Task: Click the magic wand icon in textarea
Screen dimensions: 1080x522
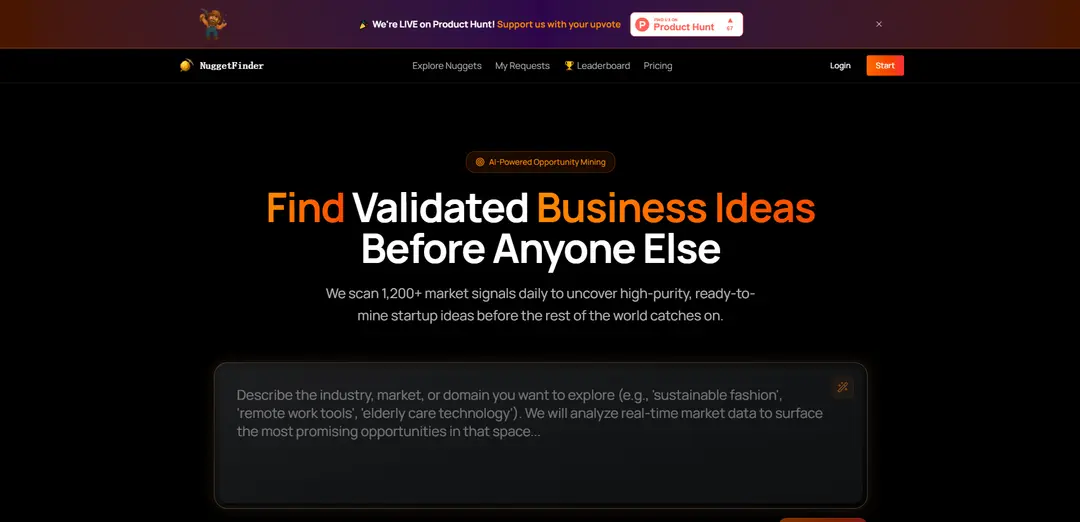Action: [842, 387]
